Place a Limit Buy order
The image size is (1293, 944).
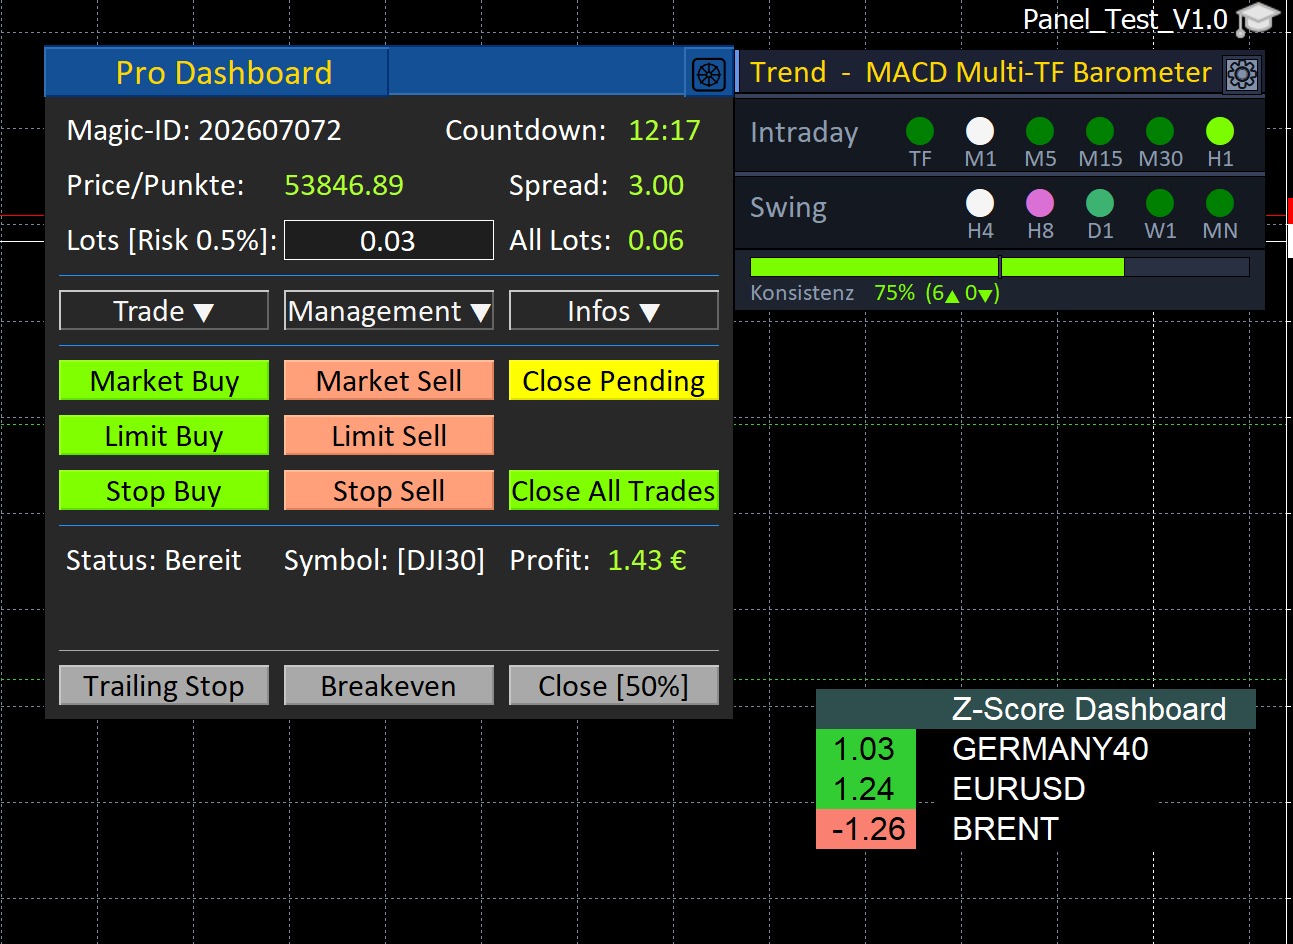click(x=164, y=436)
